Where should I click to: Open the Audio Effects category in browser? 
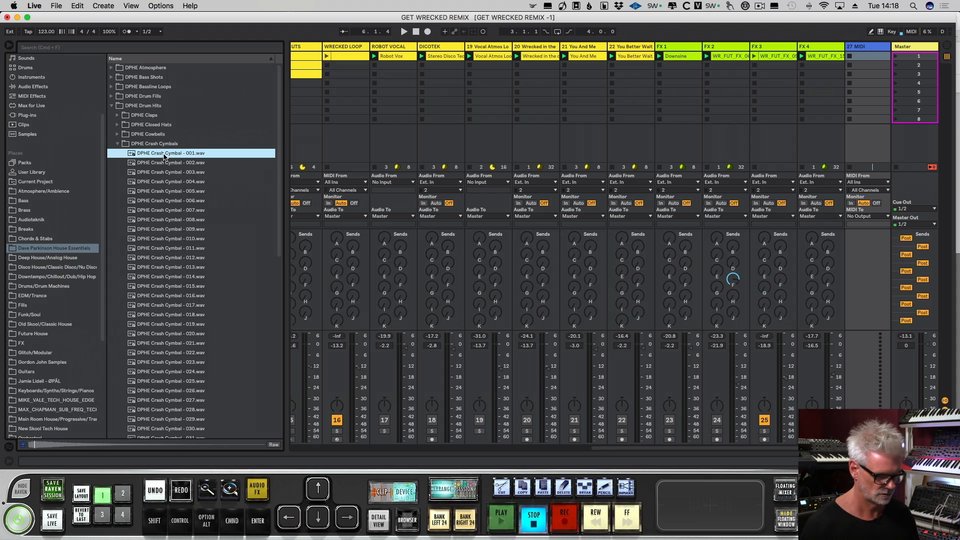click(x=32, y=86)
